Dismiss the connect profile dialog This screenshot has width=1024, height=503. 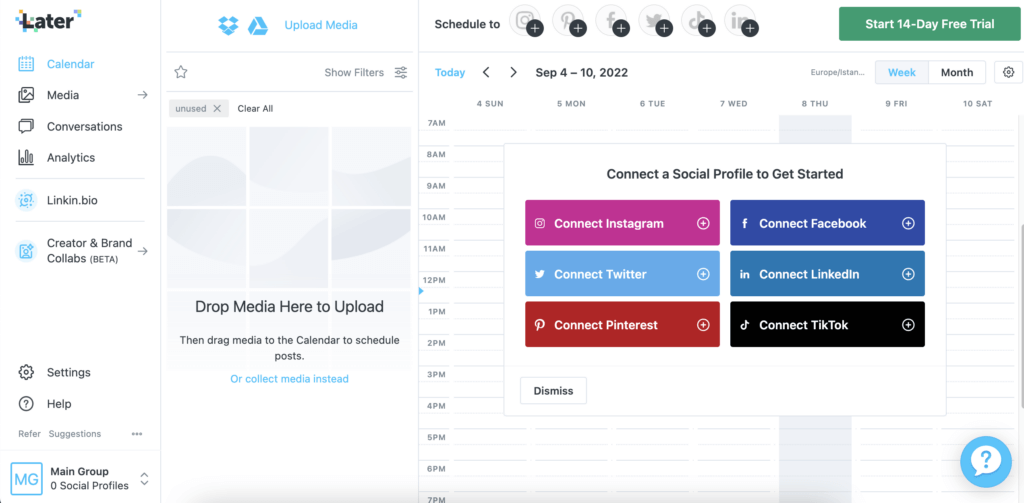553,391
